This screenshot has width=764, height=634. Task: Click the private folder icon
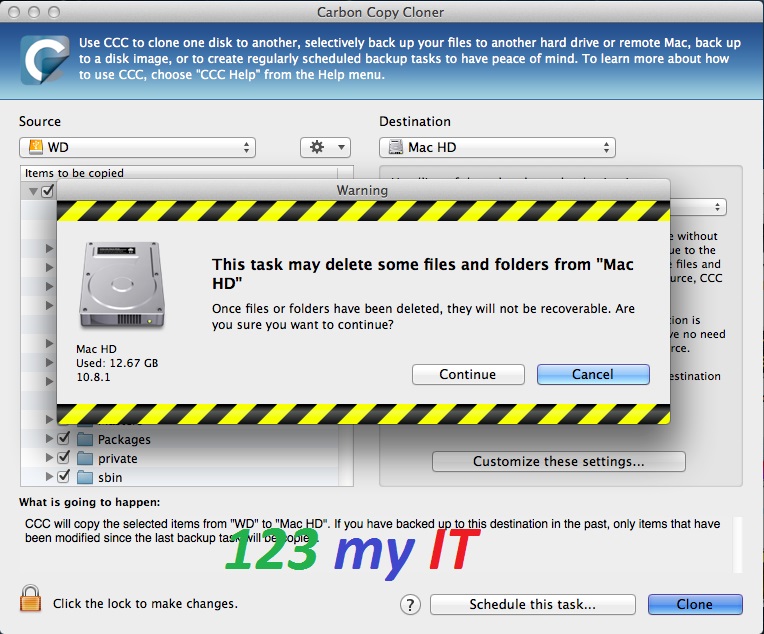pyautogui.click(x=85, y=458)
